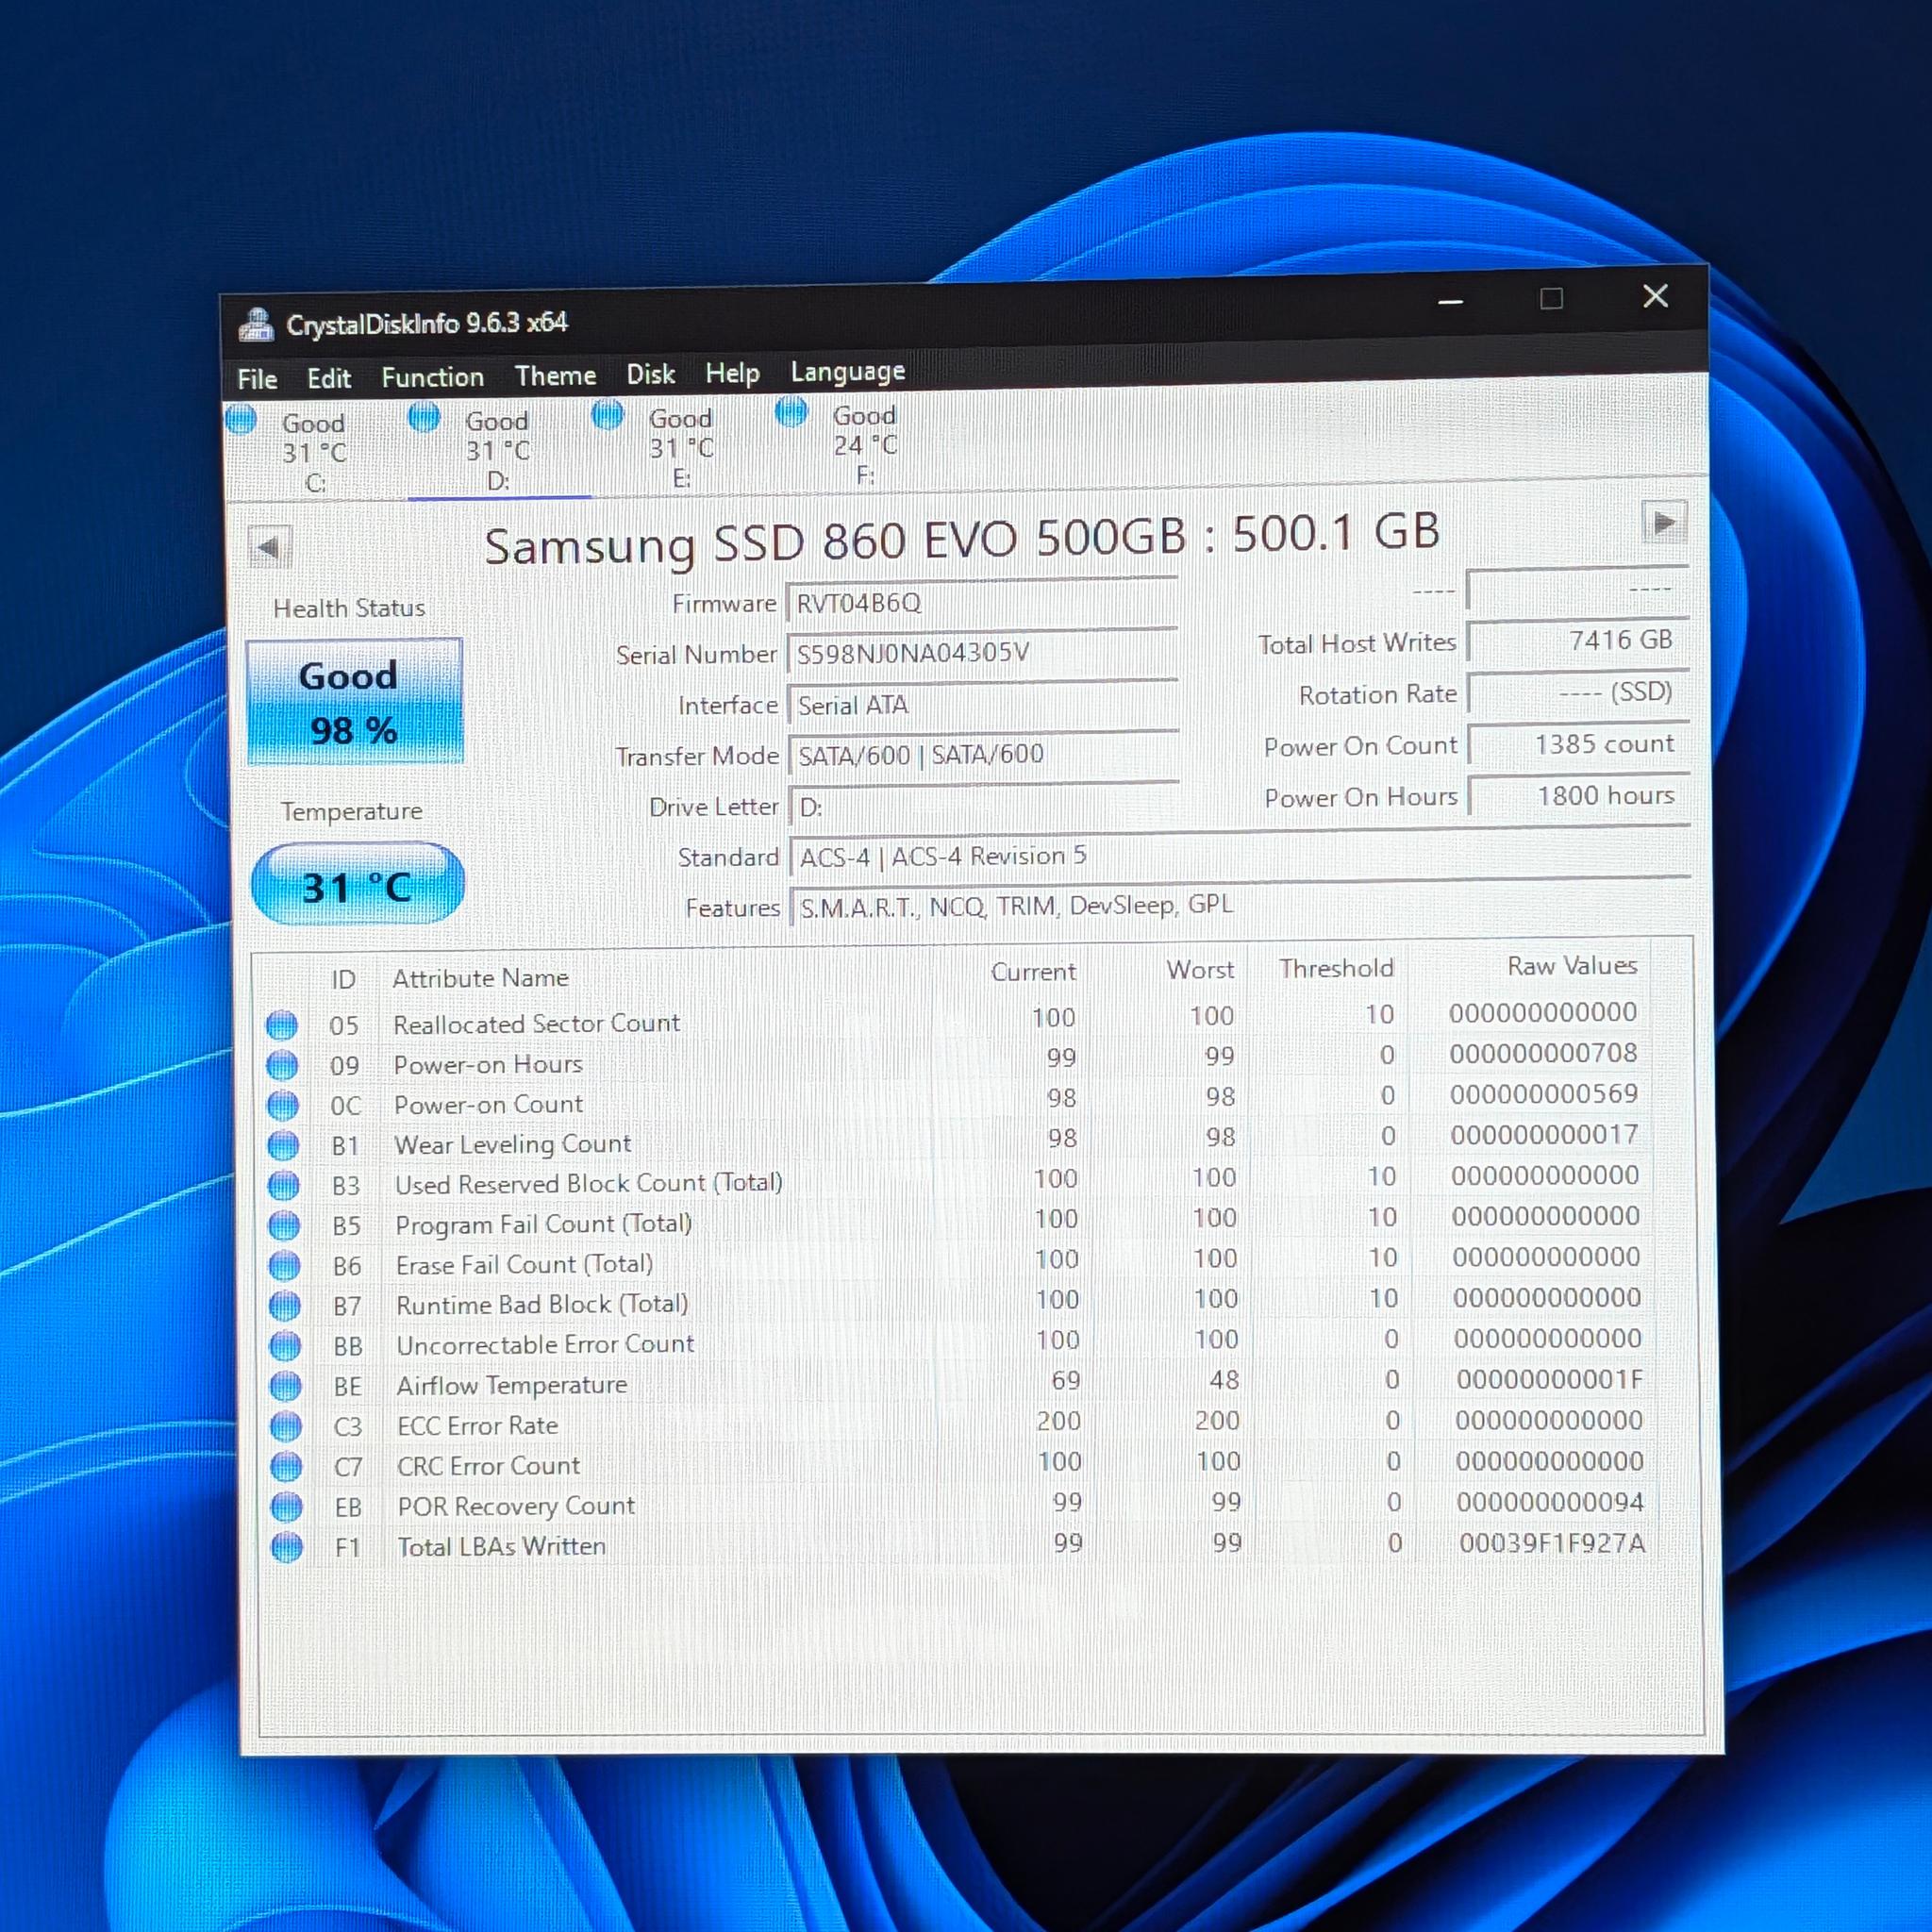
Task: Click the status orb for ECC Error Rate
Action: click(286, 1426)
